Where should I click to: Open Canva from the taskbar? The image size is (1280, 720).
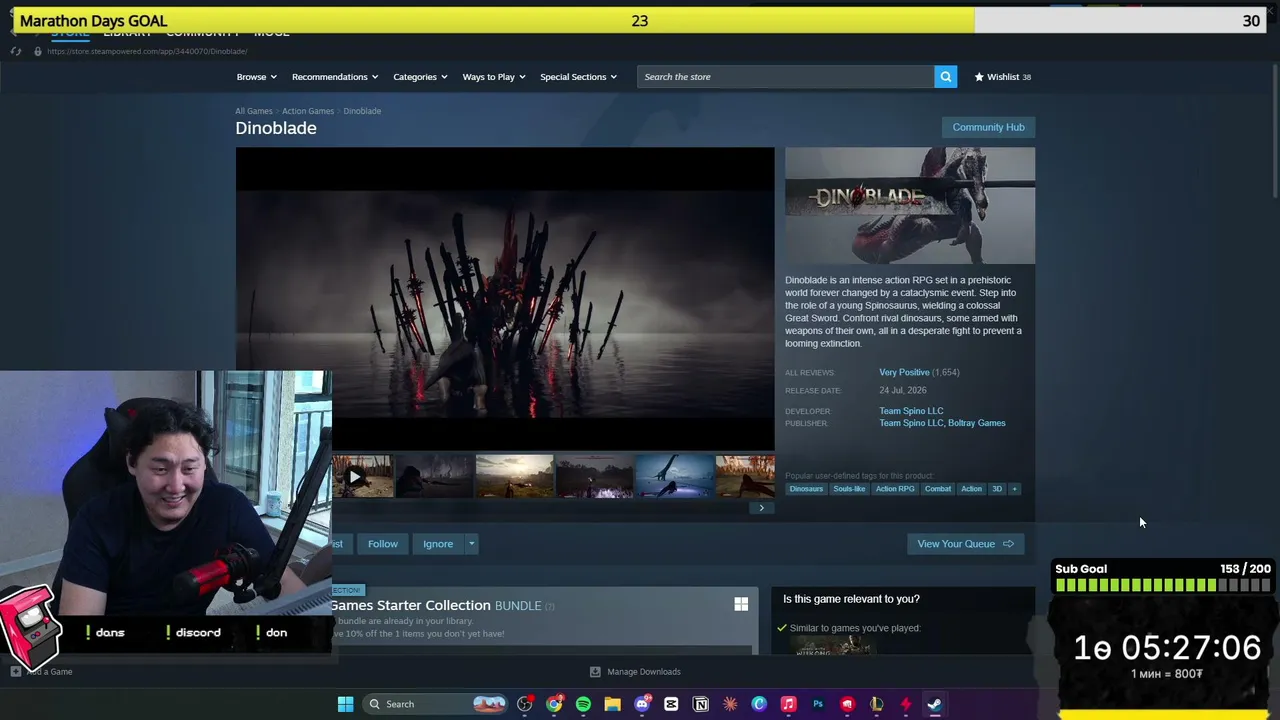759,704
